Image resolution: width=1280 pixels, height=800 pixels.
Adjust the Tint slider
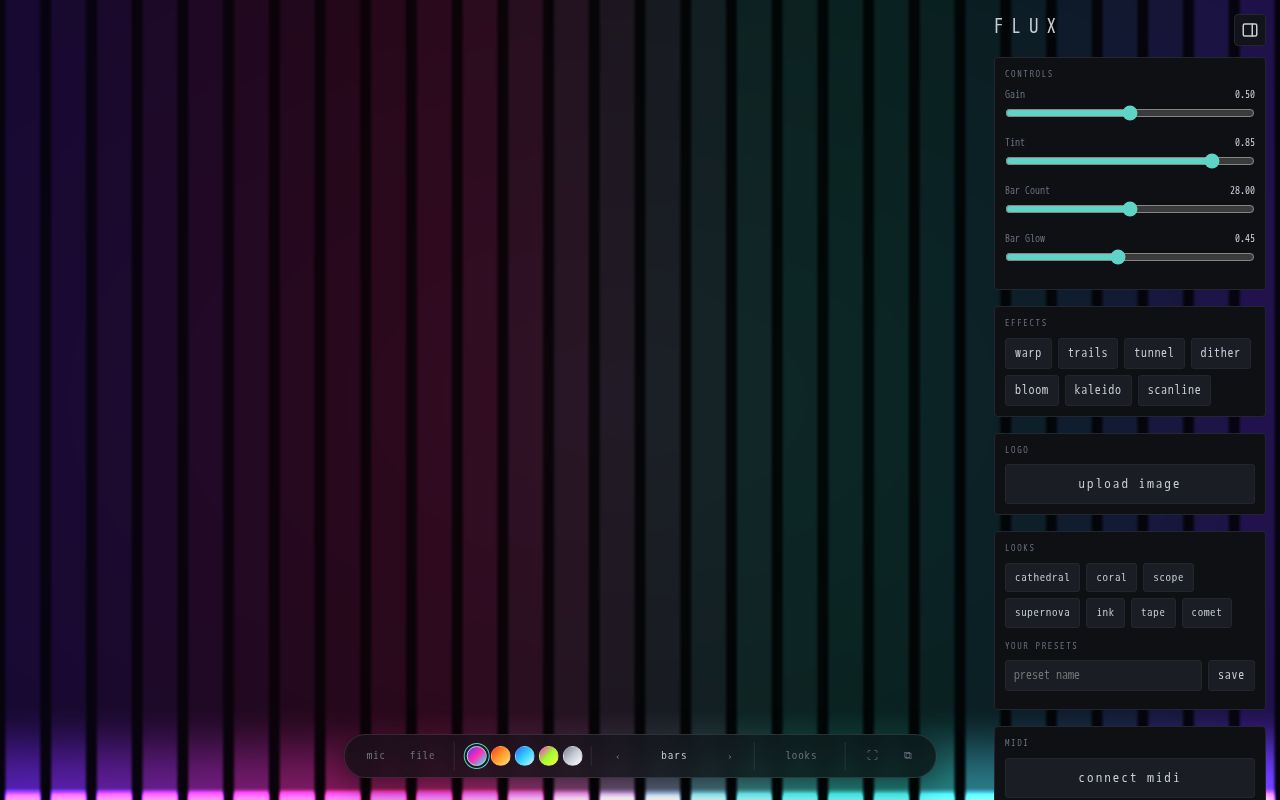tap(1130, 161)
